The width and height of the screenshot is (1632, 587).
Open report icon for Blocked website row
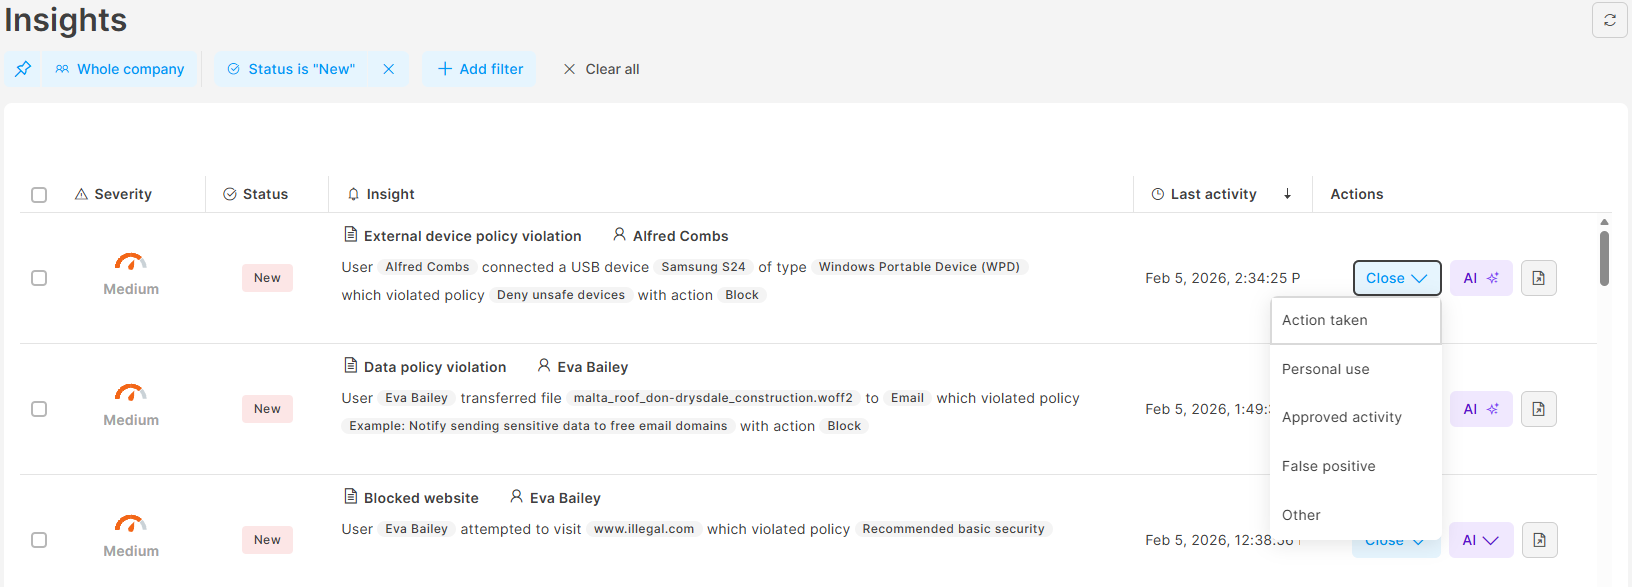coord(1539,540)
